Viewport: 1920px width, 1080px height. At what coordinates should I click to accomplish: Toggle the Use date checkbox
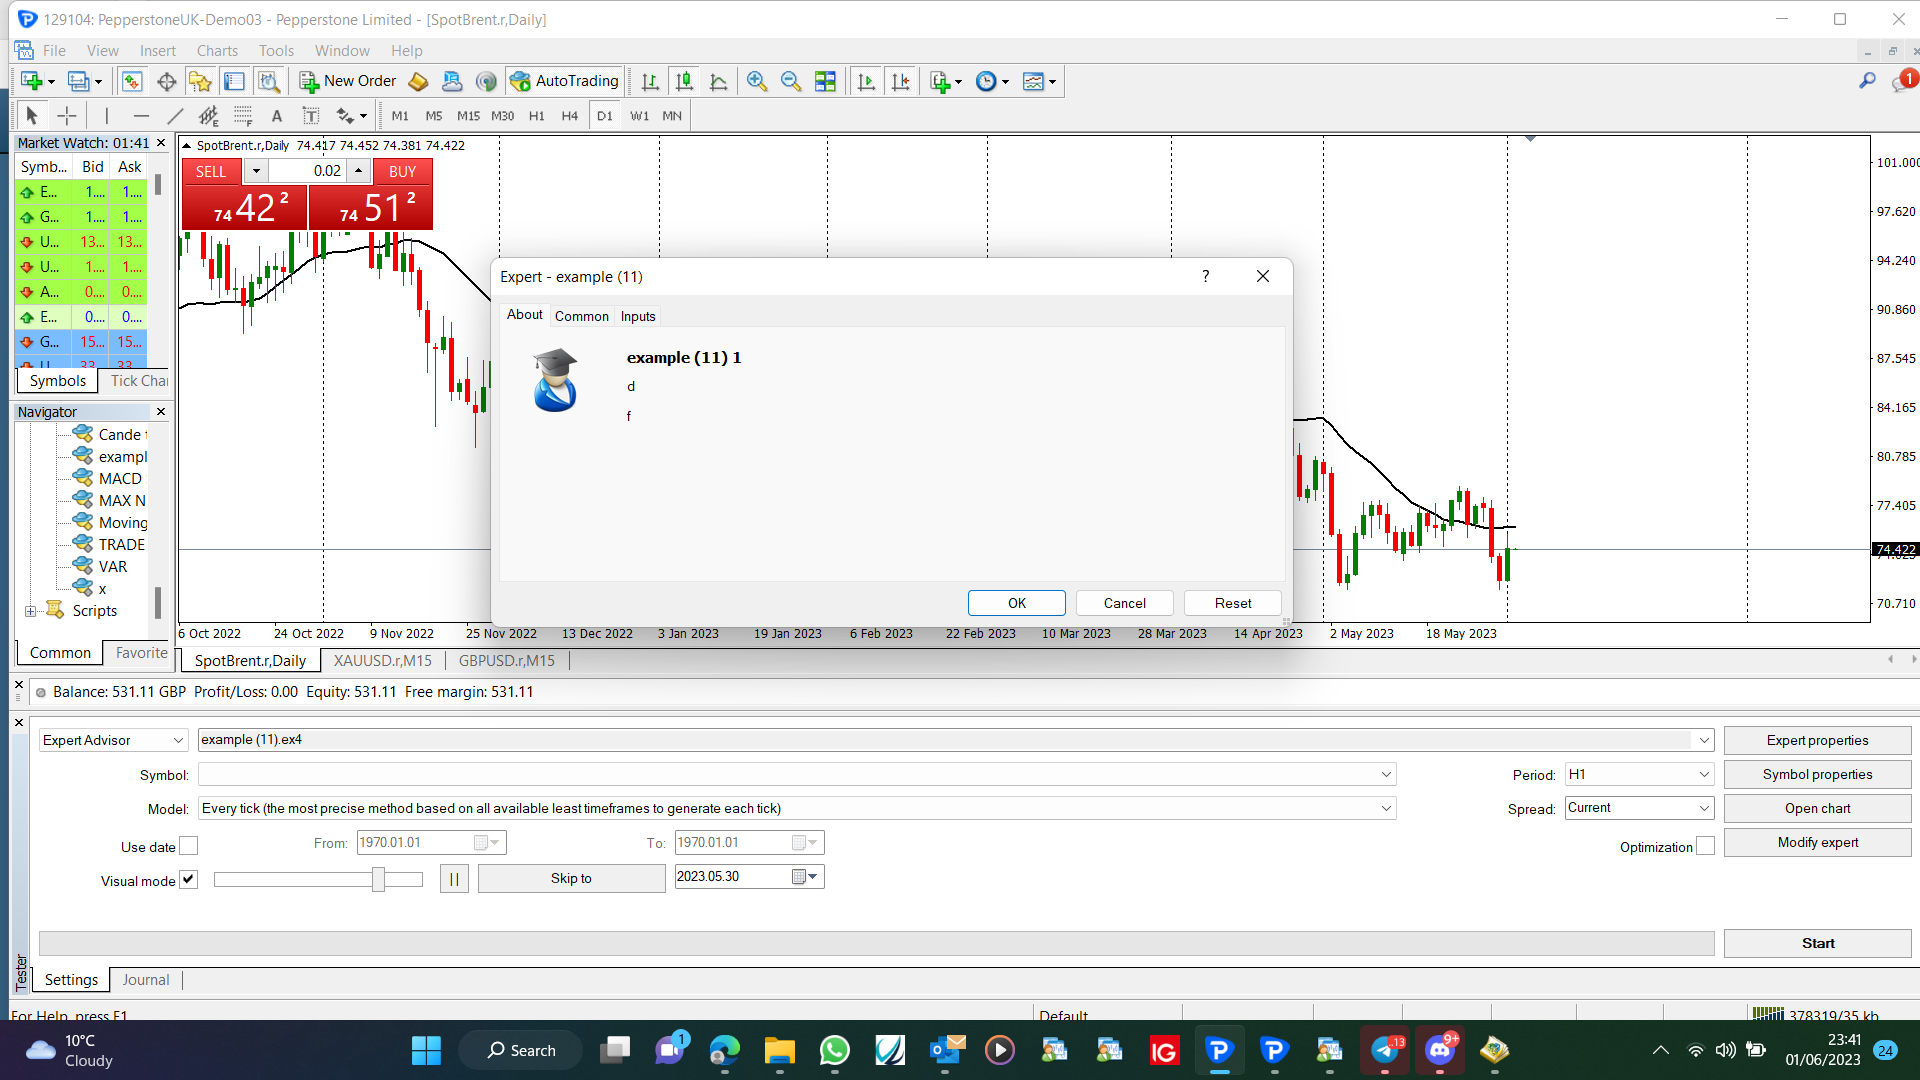click(188, 846)
